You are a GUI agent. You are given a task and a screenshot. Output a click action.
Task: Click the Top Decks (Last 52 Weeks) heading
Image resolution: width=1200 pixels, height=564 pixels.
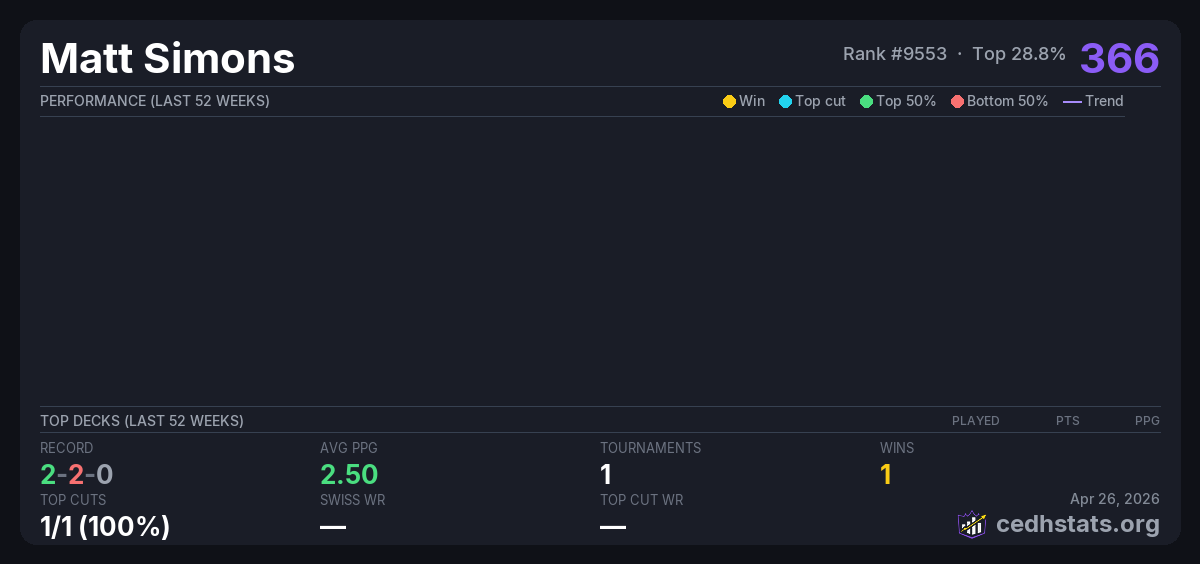coord(141,421)
